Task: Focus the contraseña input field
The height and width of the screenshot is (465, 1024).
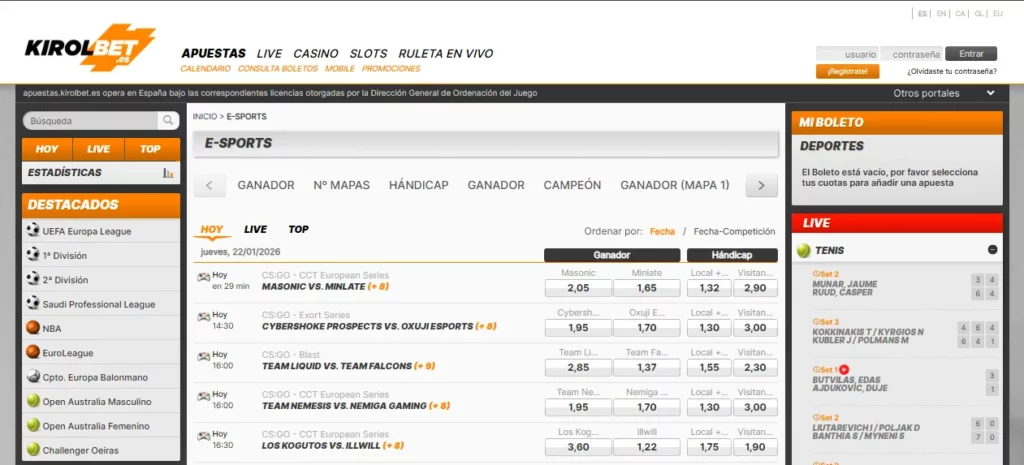Action: [911, 54]
